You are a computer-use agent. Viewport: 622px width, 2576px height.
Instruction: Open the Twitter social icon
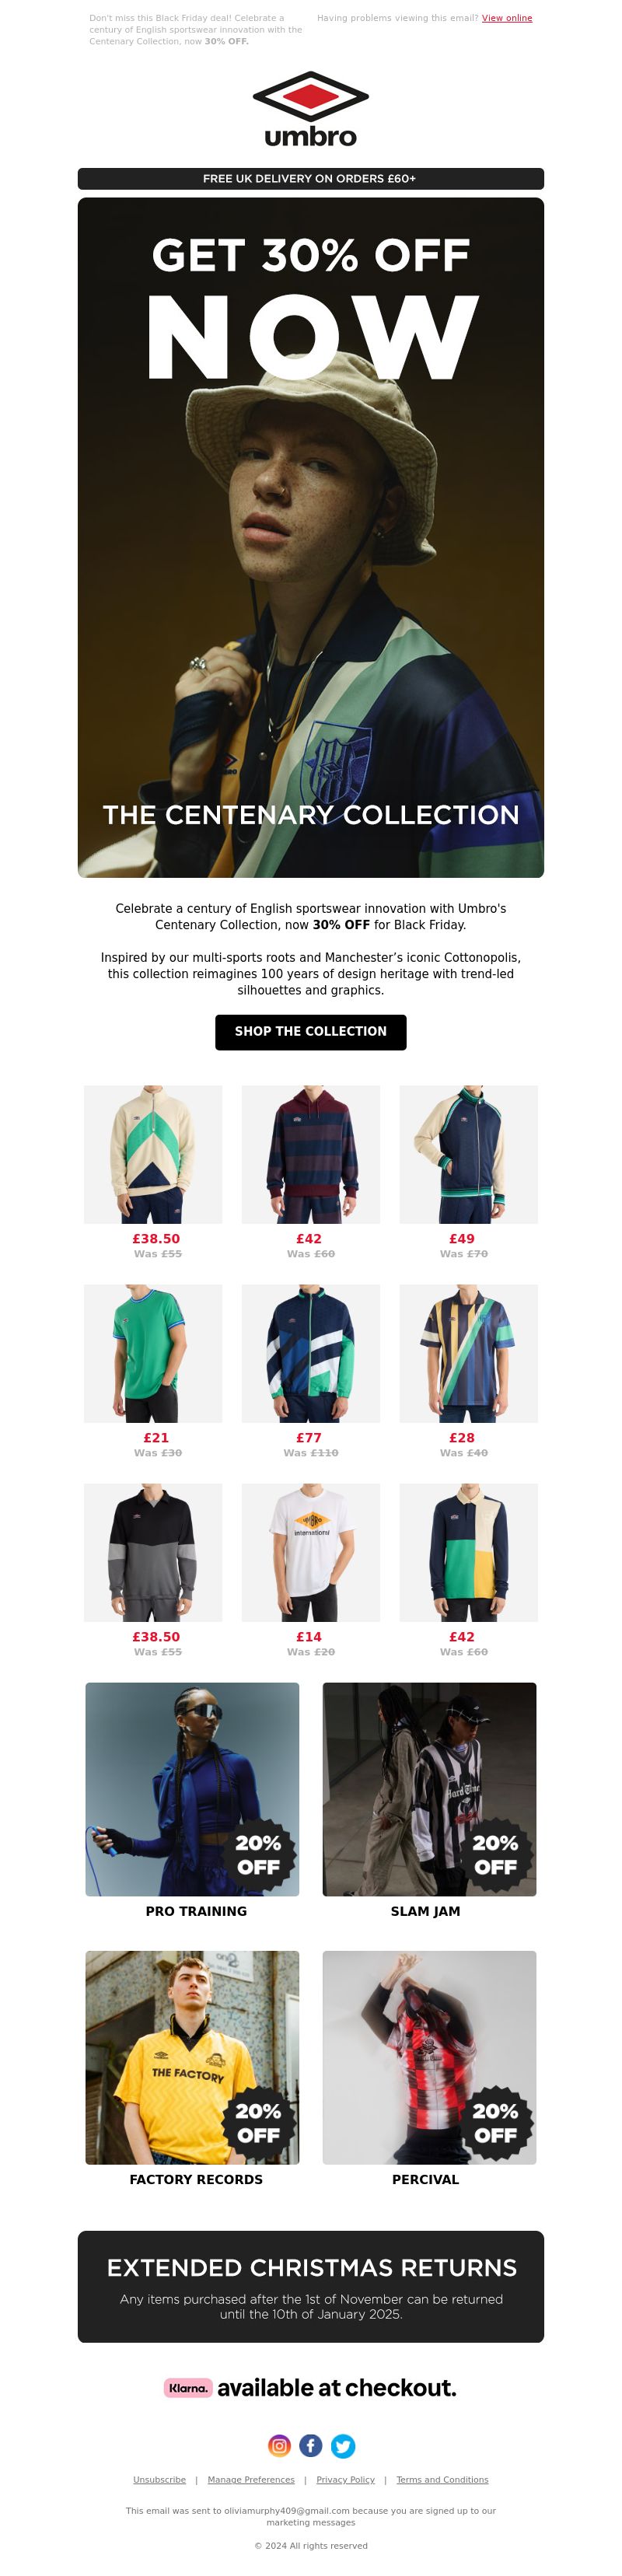(x=343, y=2445)
